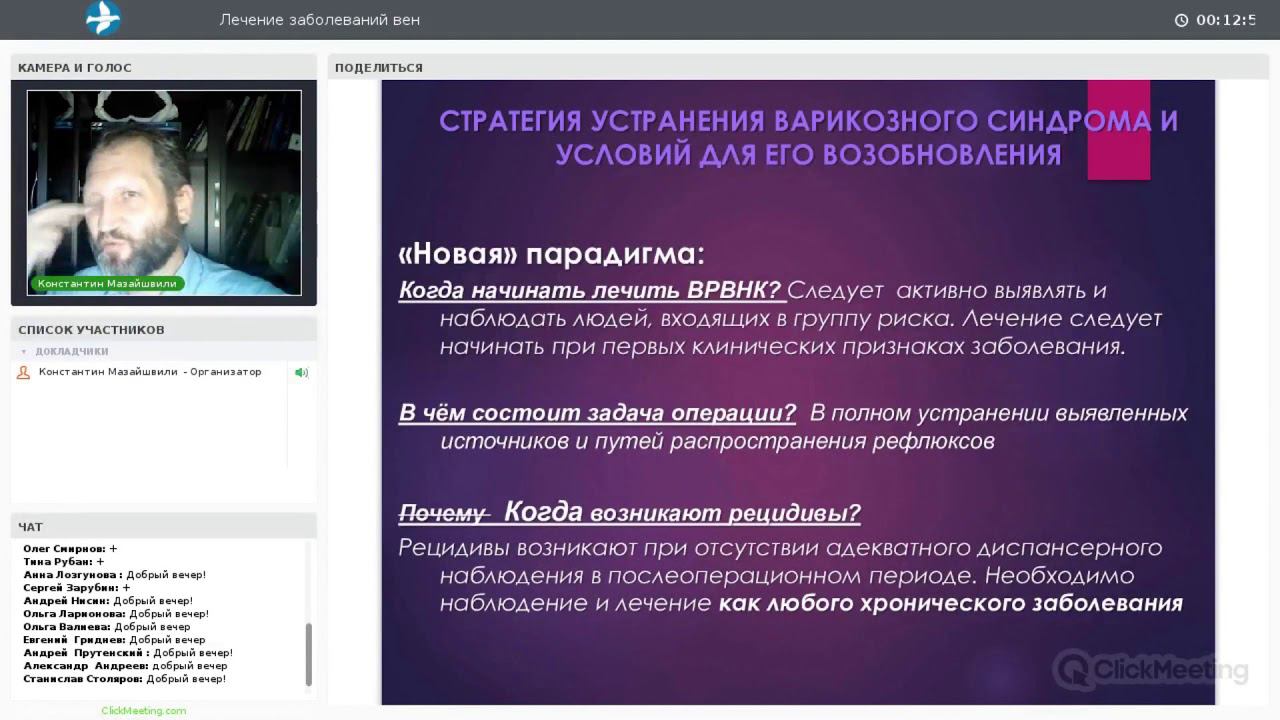Click chat message from Сергей Зарубин
Image resolution: width=1280 pixels, height=720 pixels.
[x=77, y=588]
